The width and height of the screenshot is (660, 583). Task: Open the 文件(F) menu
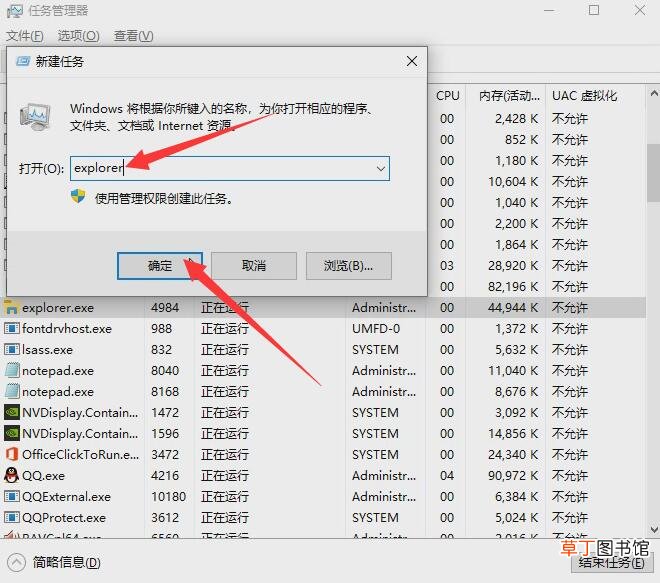point(25,36)
